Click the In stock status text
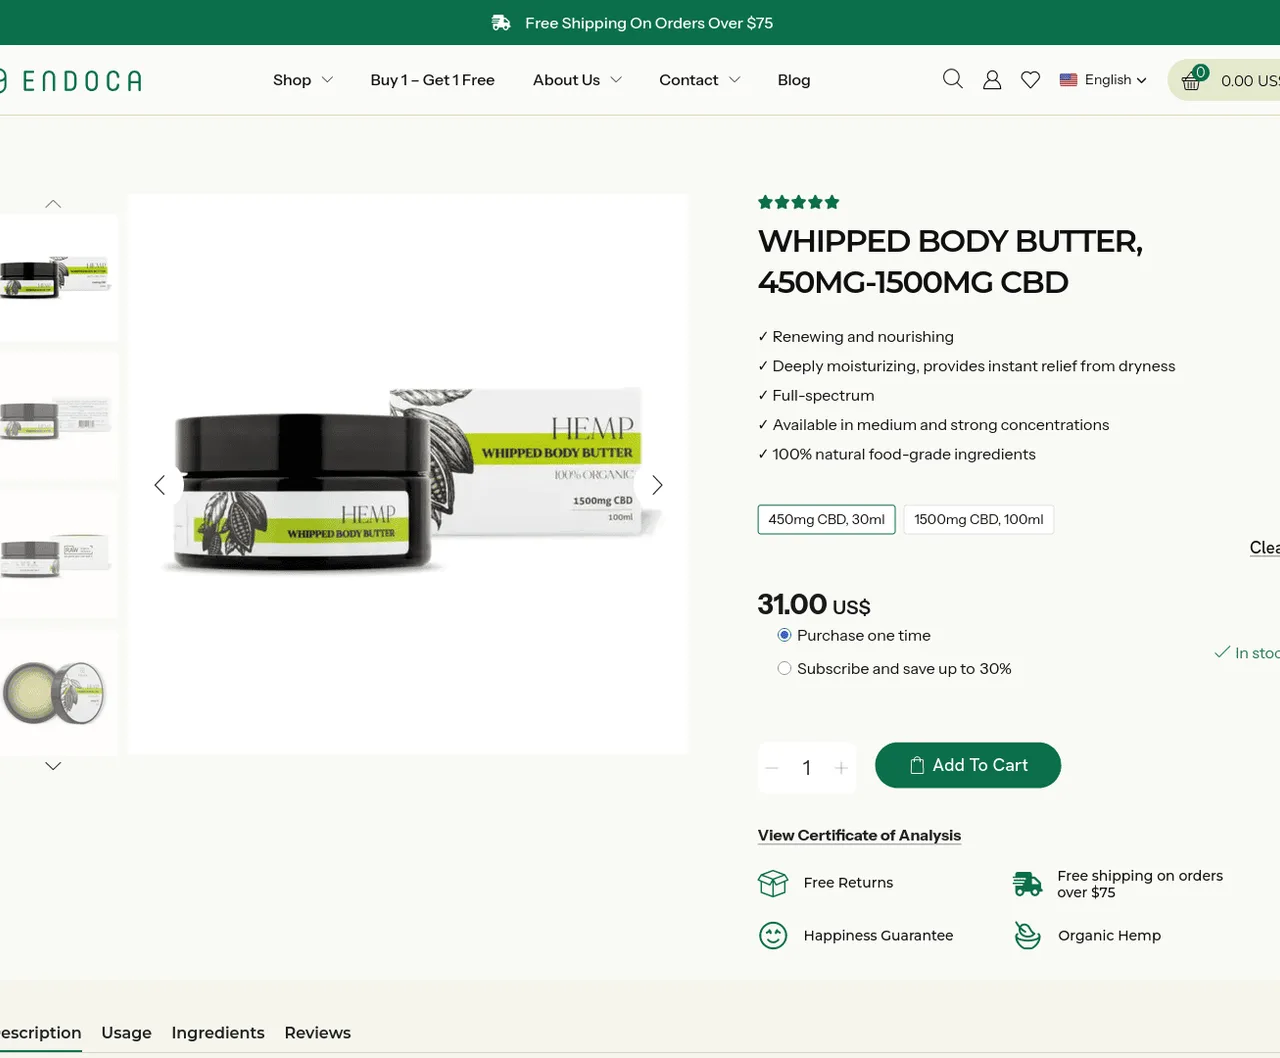 pos(1248,653)
